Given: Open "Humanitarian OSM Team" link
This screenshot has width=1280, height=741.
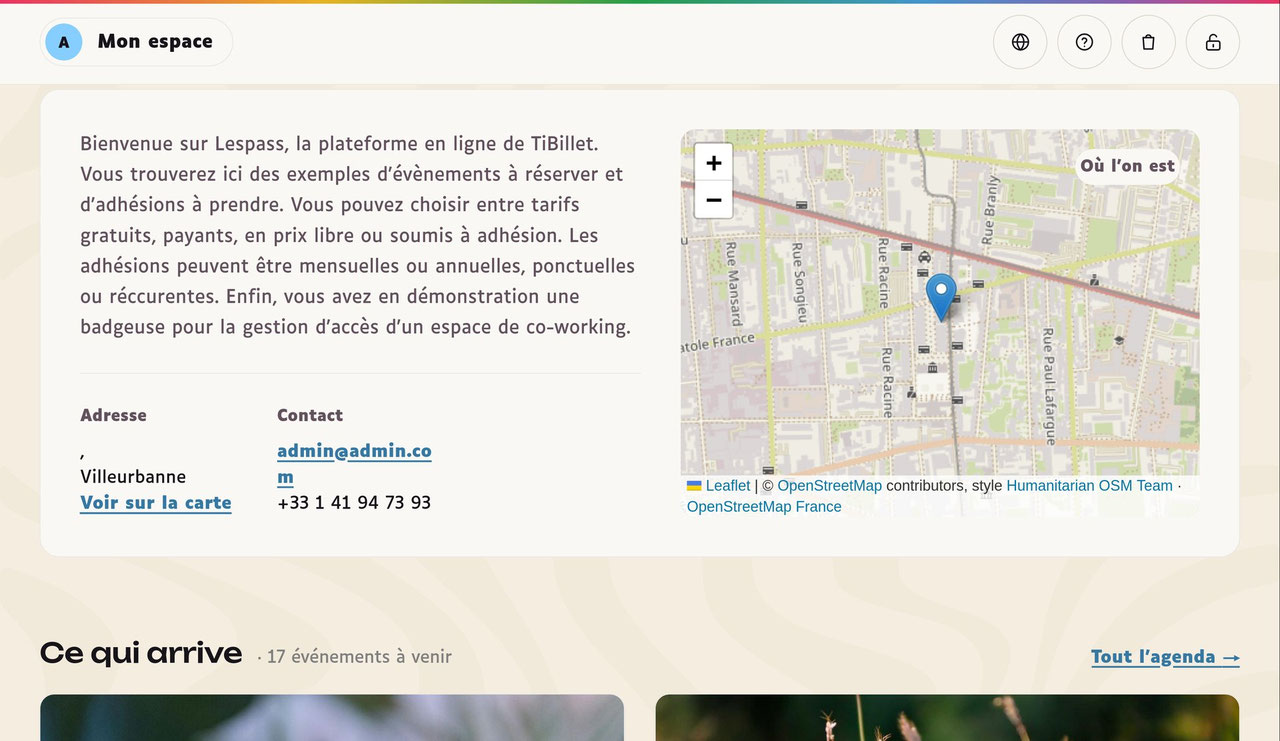Looking at the screenshot, I should pos(1089,486).
